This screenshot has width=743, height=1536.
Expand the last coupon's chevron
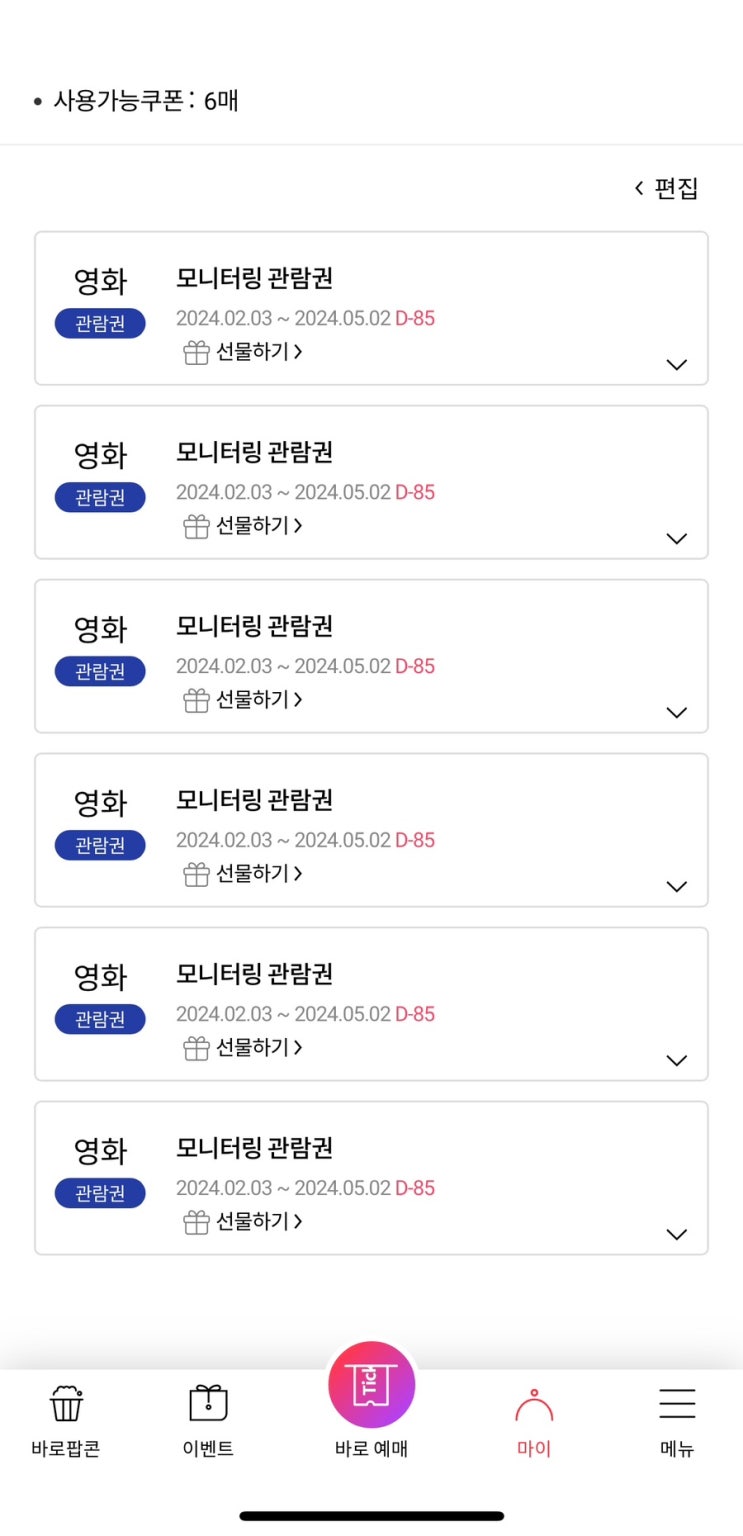677,1235
